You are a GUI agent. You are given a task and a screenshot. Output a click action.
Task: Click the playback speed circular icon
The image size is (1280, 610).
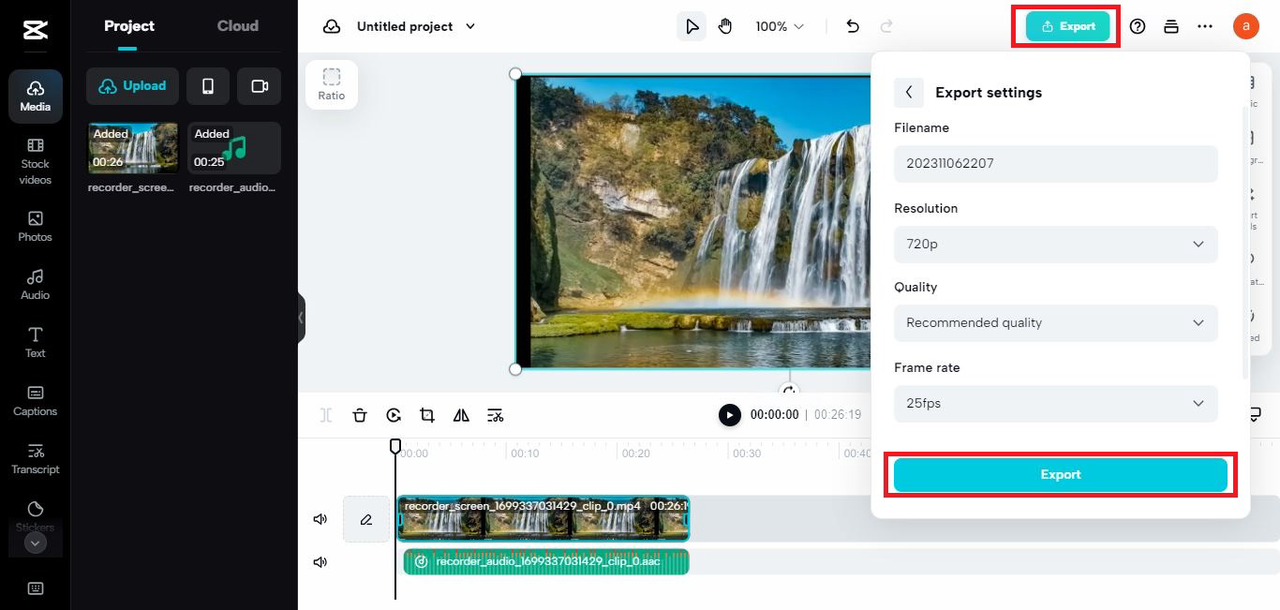tap(394, 415)
